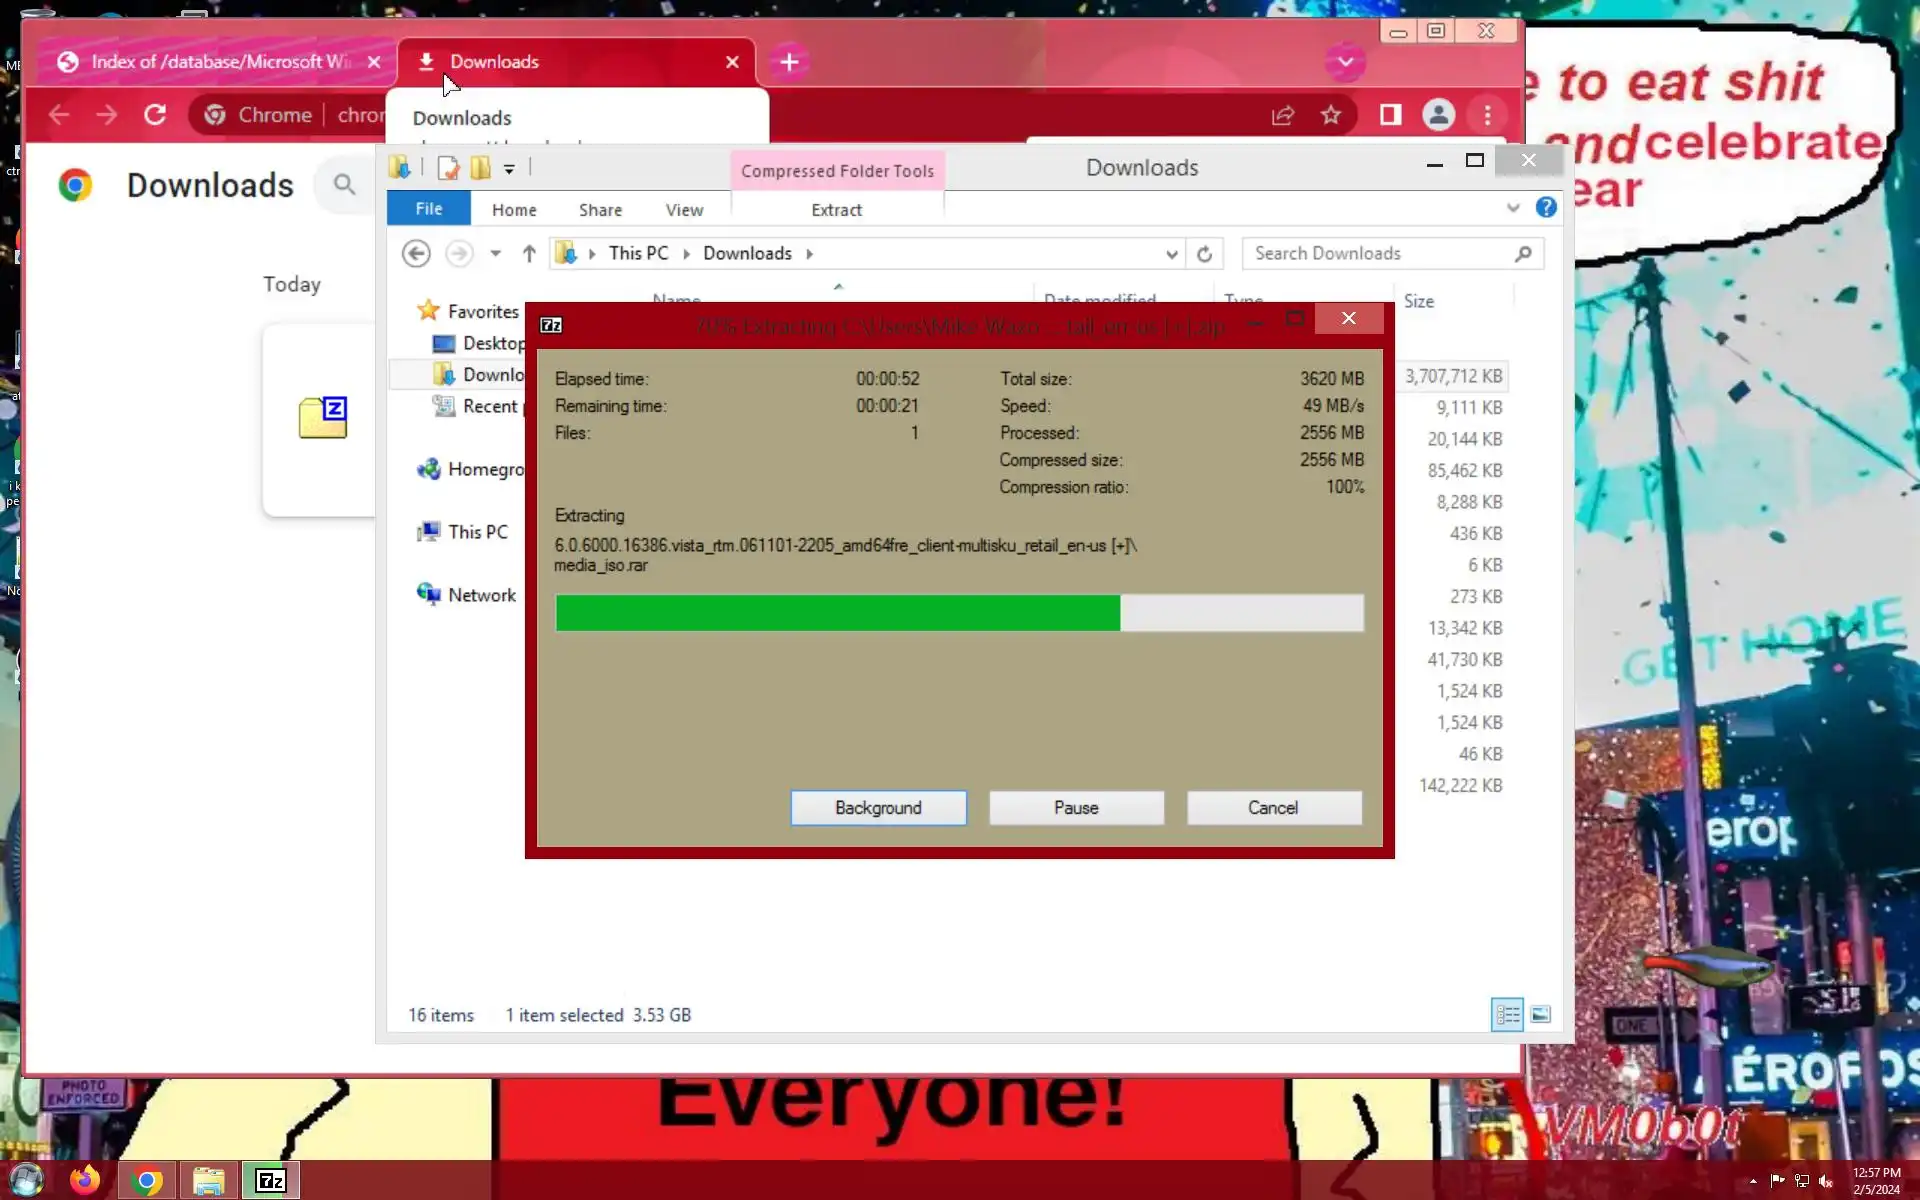
Task: Click the green extraction progress bar
Action: [x=837, y=613]
